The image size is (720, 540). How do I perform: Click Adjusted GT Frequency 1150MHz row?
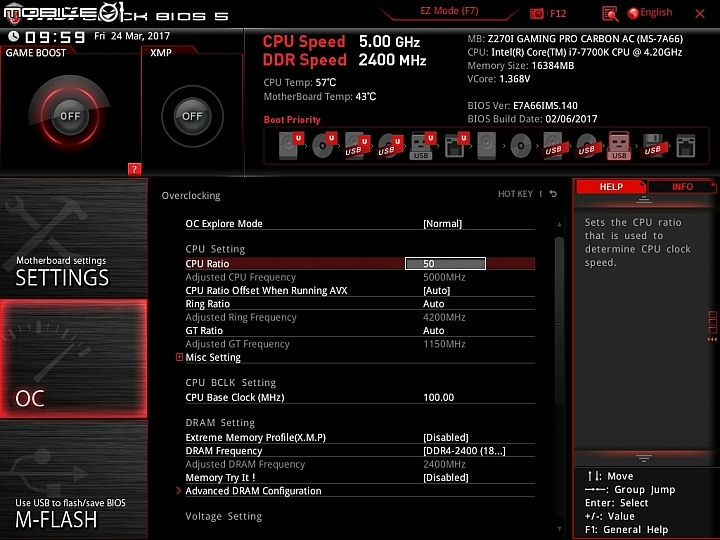pos(360,344)
